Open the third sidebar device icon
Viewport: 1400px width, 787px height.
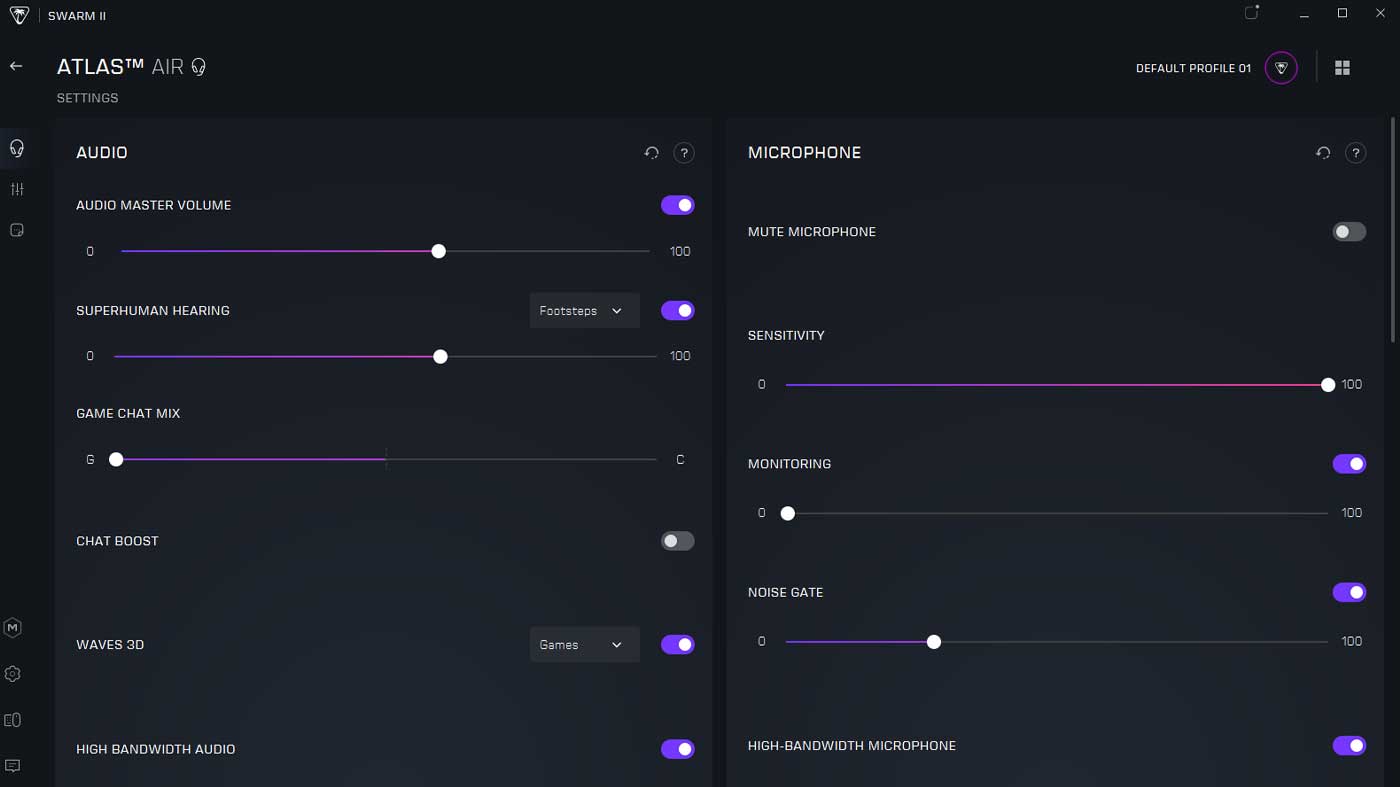click(16, 230)
